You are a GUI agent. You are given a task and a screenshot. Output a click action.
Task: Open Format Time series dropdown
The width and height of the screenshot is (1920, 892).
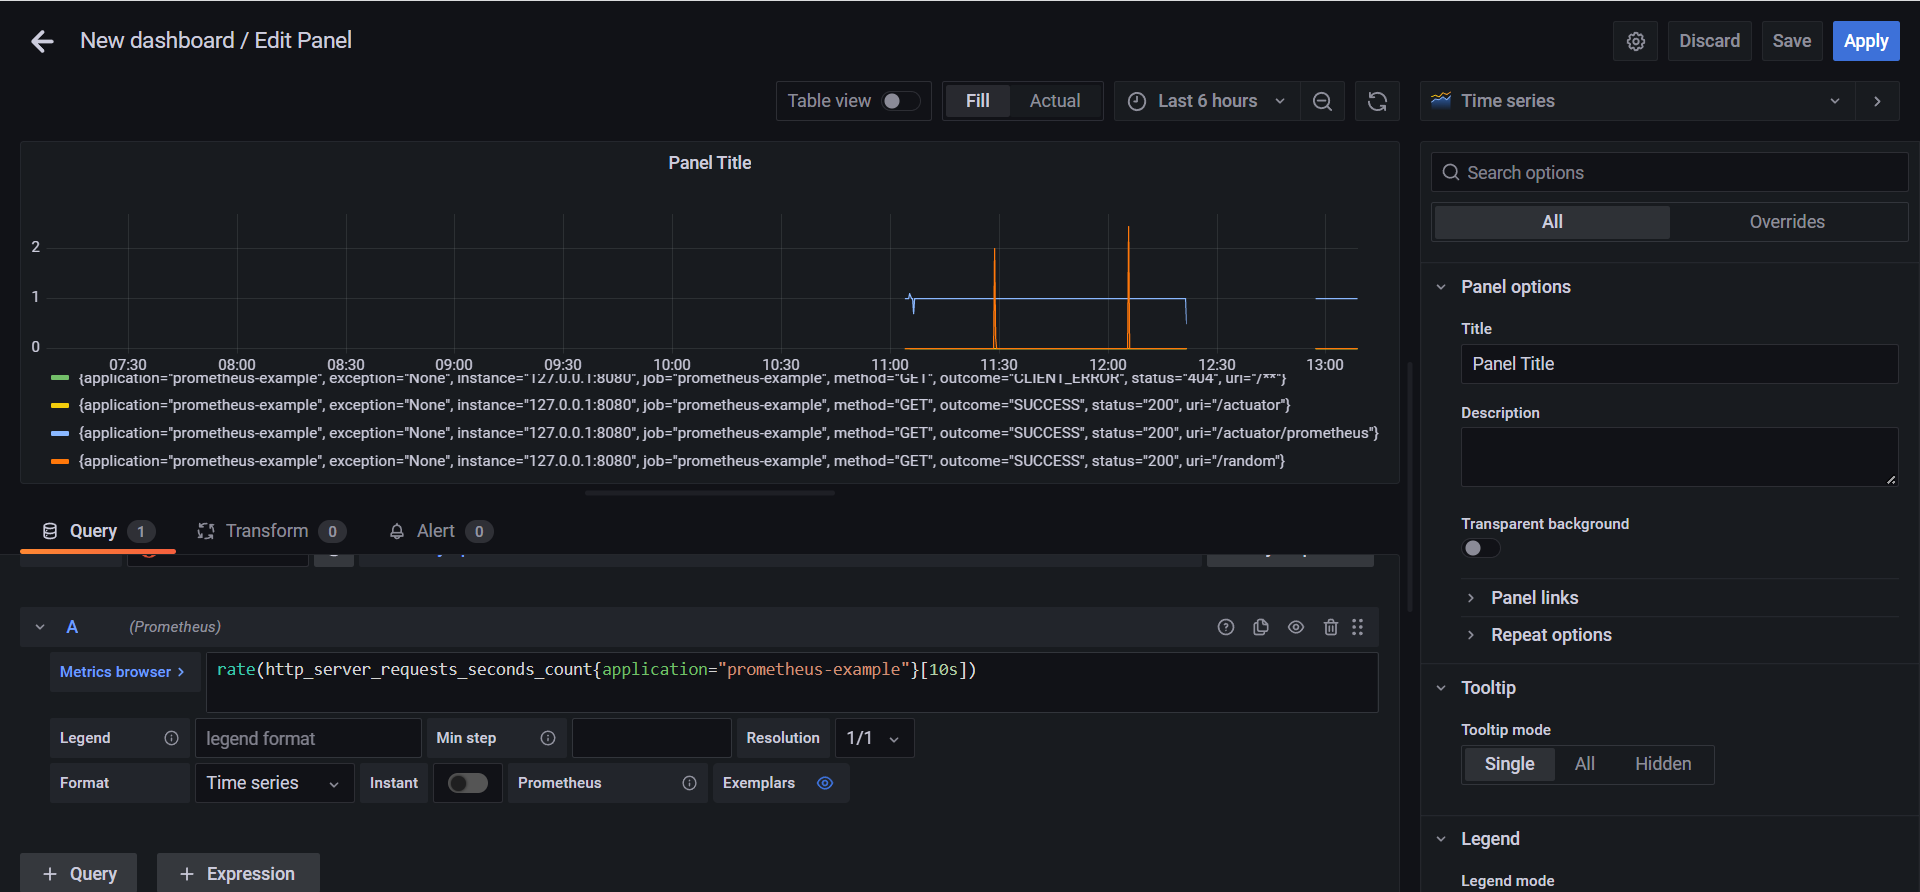(274, 783)
